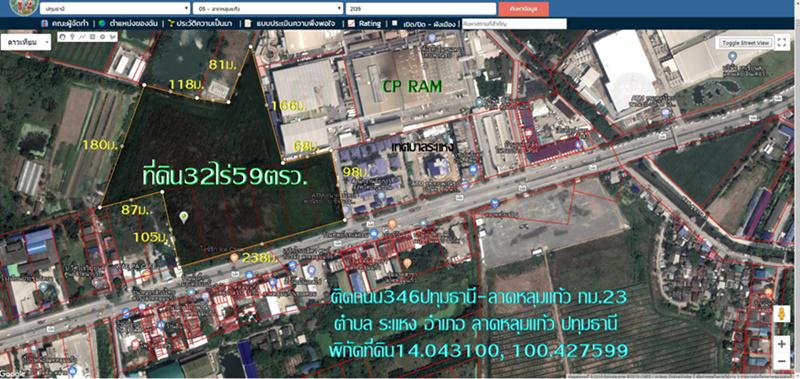This screenshot has width=800, height=379.
Task: Open the province dropdown
Action: click(115, 9)
